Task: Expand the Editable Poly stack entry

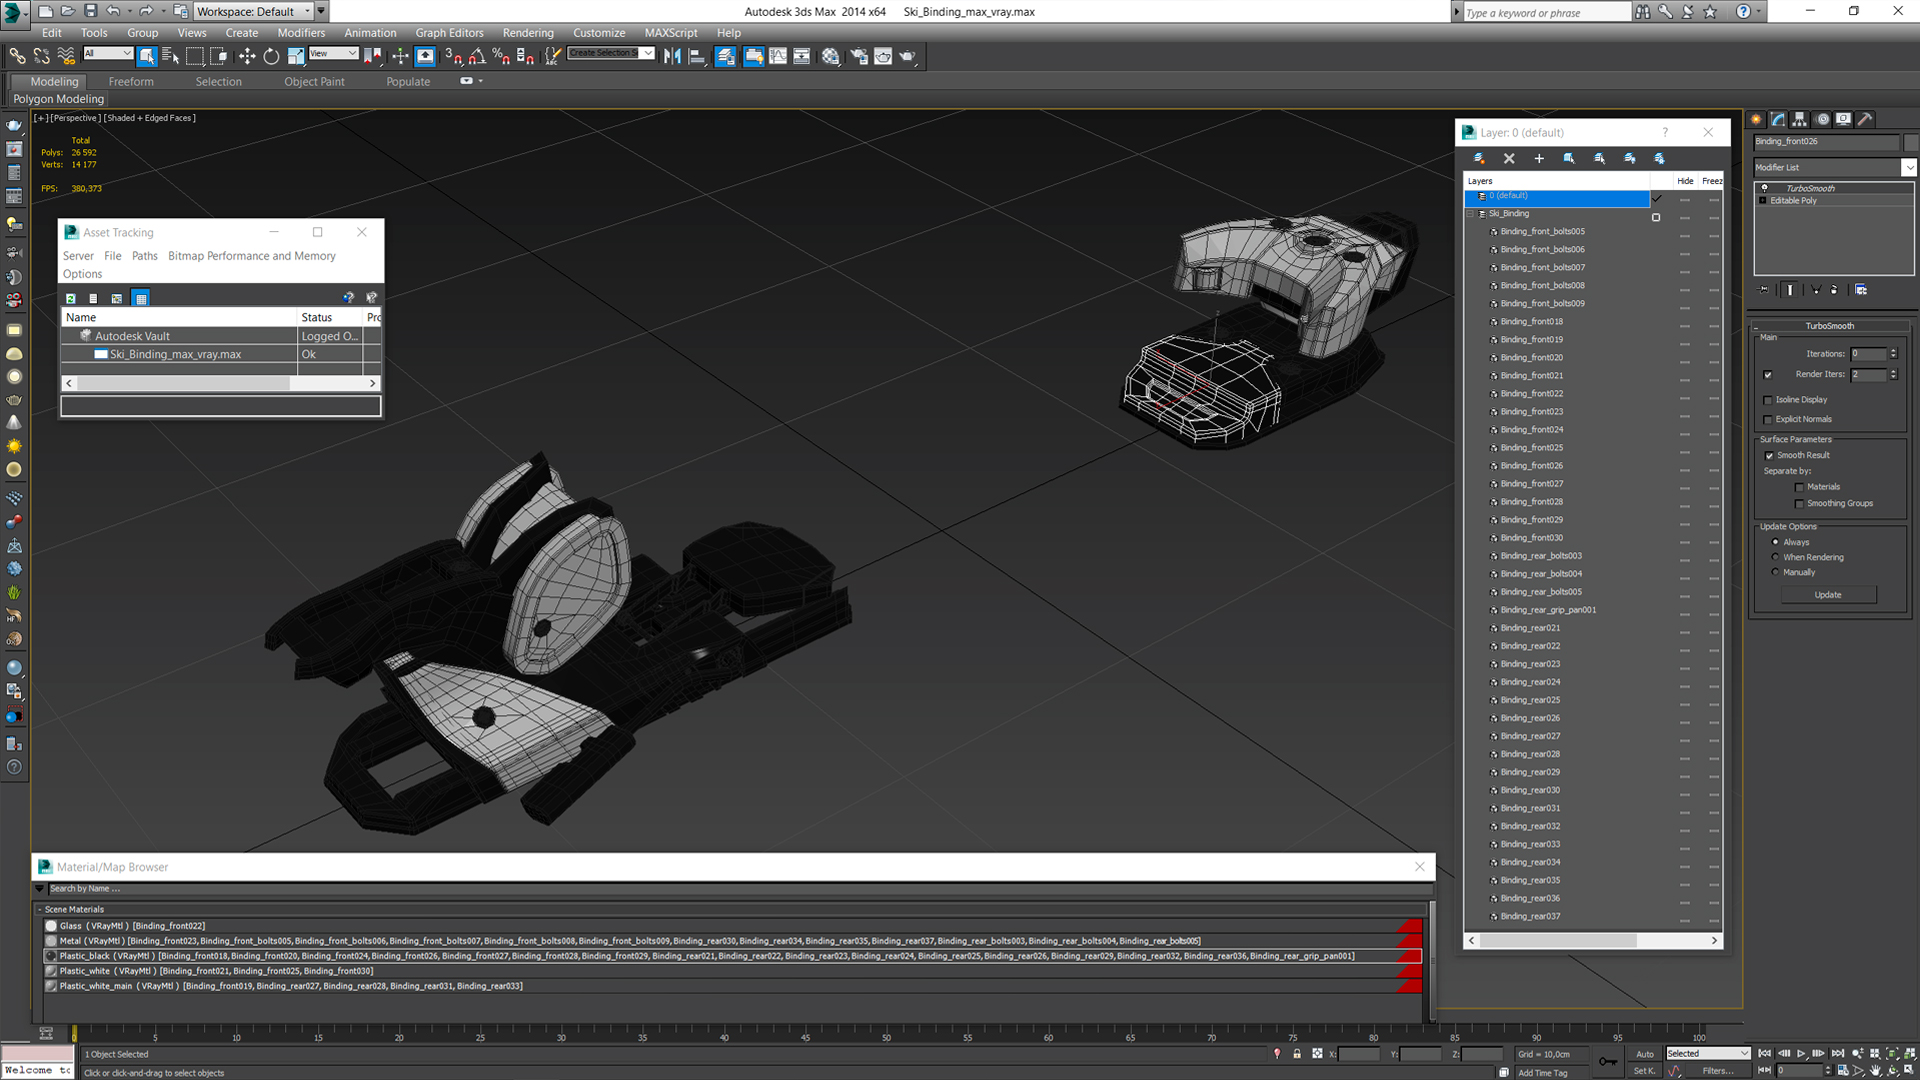Action: [1763, 201]
